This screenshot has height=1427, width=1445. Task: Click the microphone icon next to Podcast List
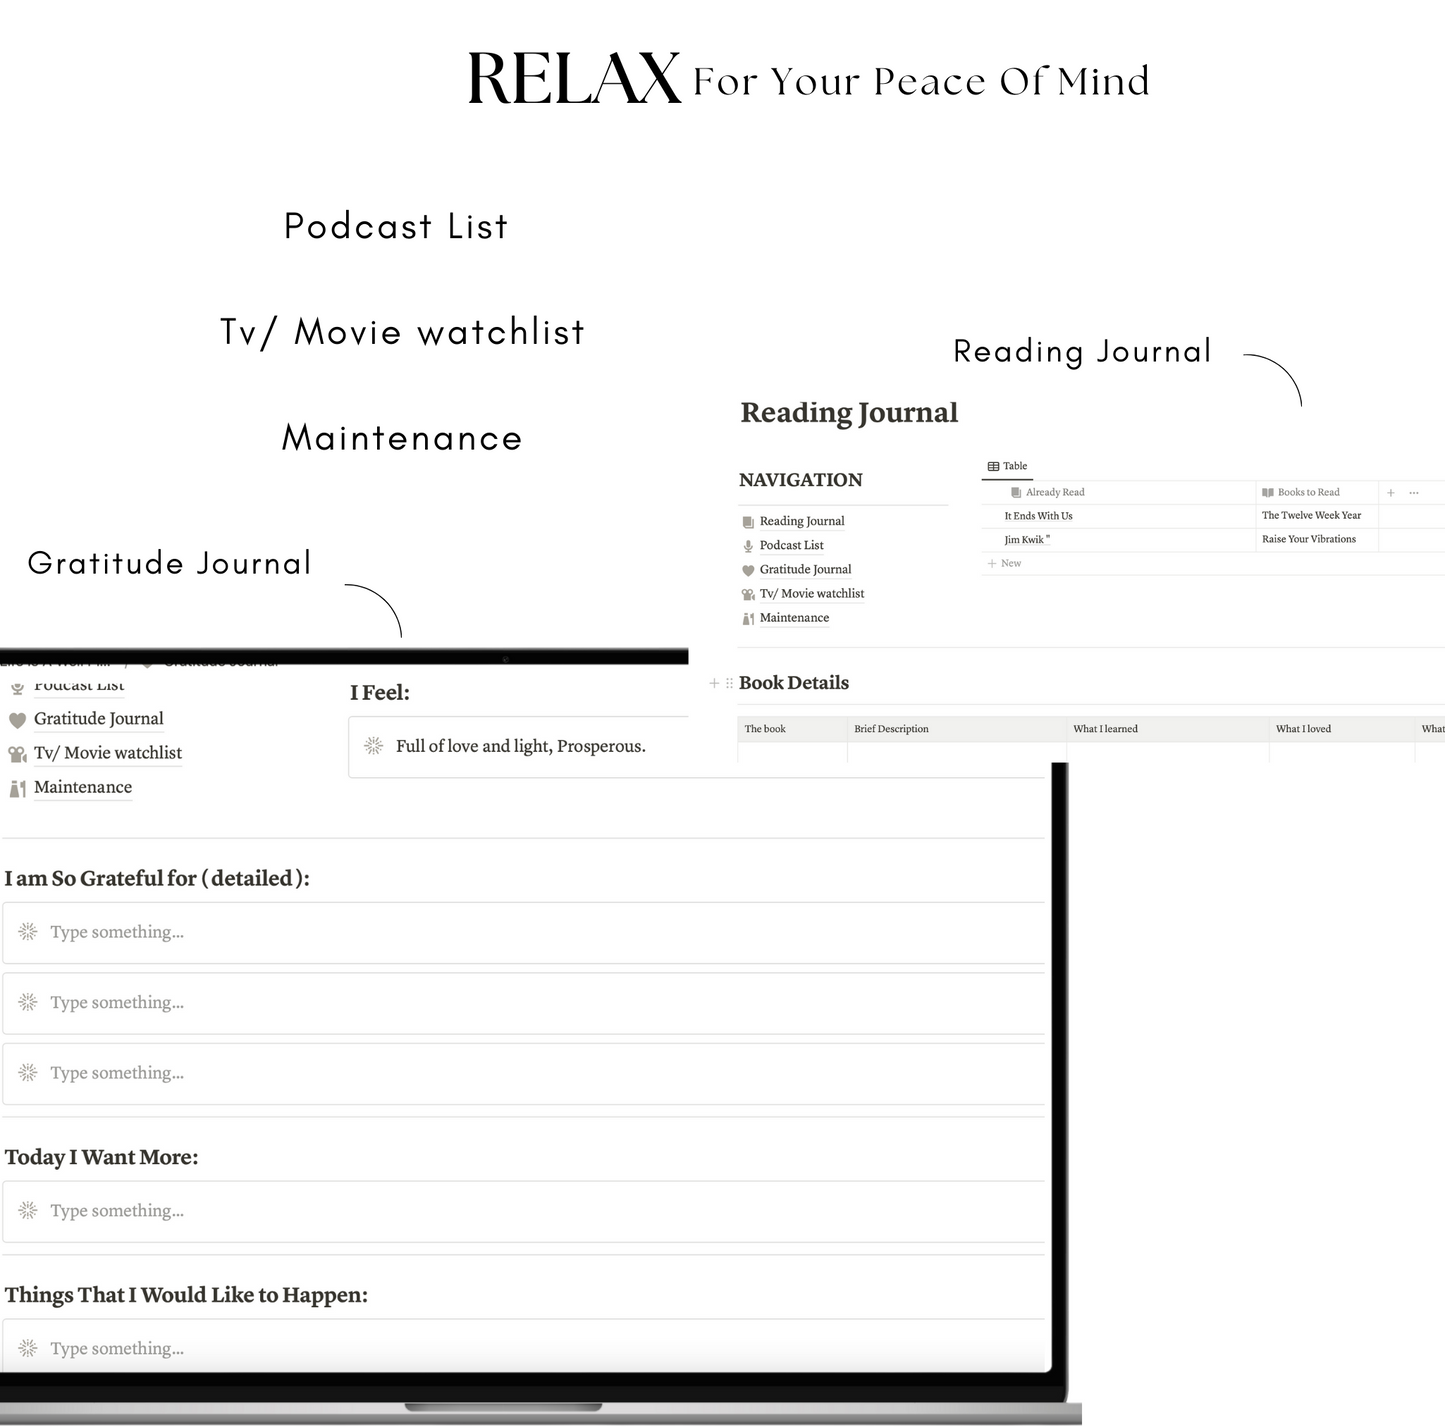(x=748, y=546)
